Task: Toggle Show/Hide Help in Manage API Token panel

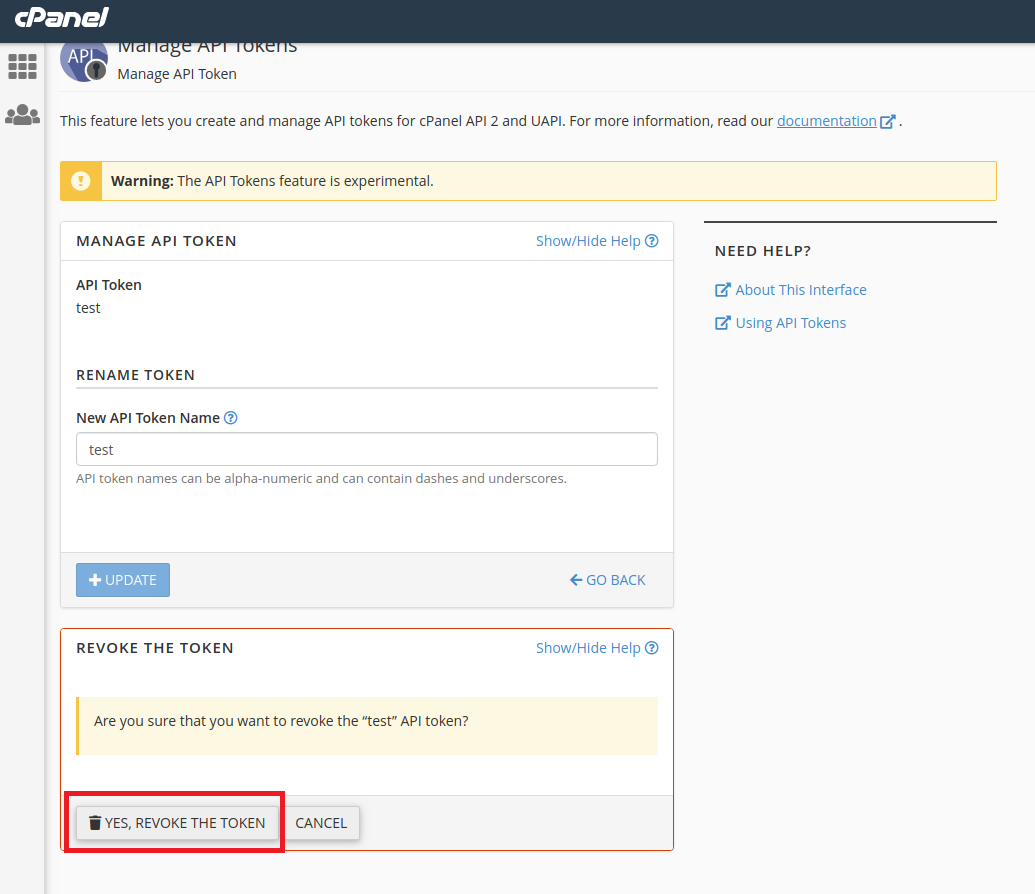Action: pos(587,240)
